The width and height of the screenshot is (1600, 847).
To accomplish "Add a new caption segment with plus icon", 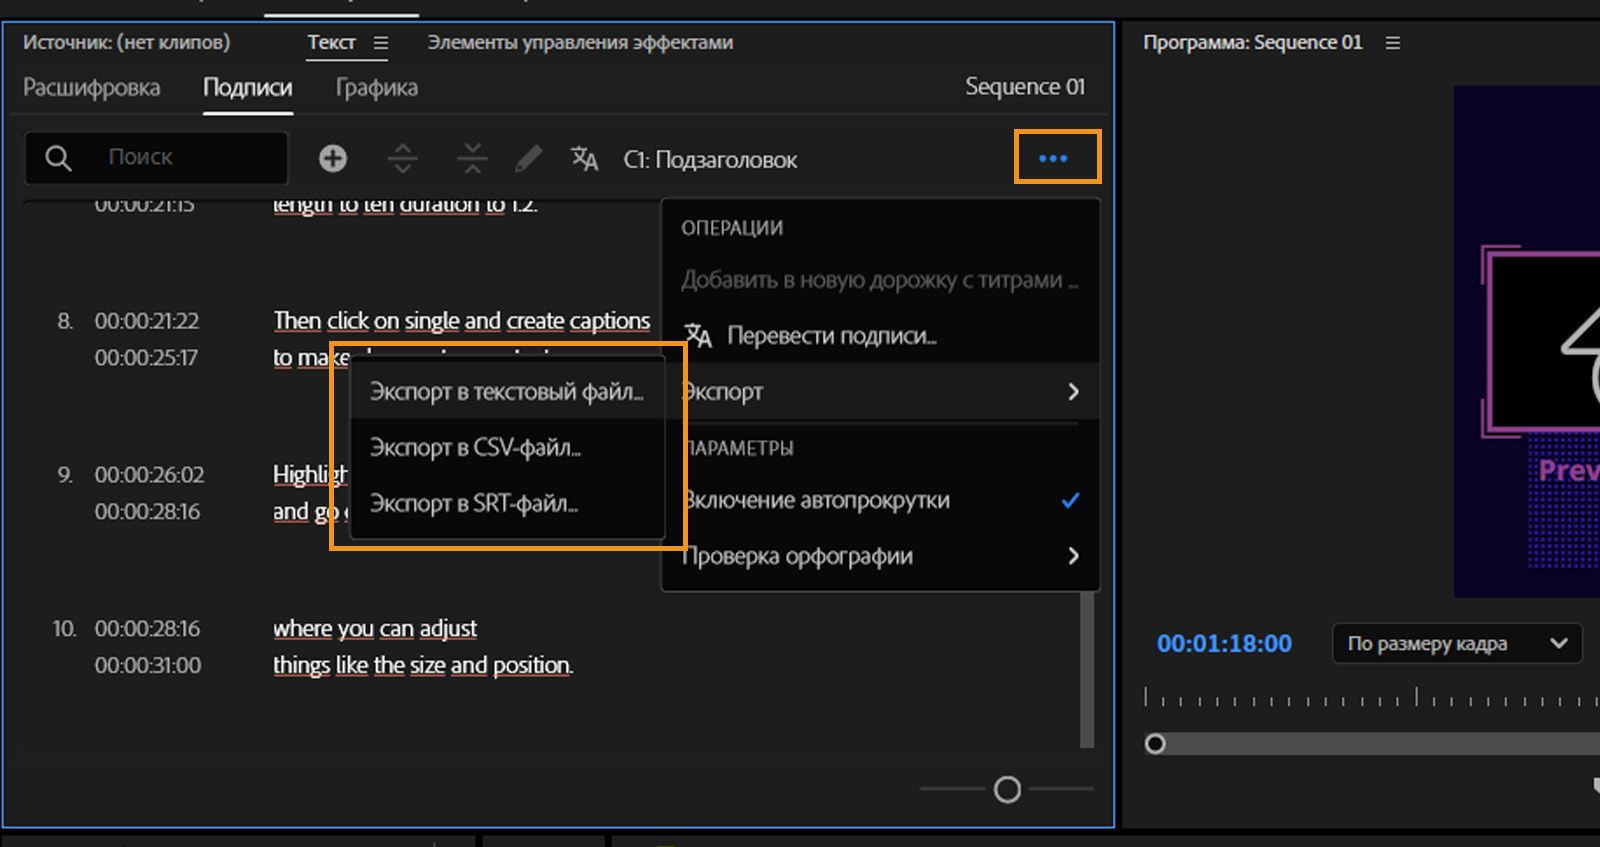I will tap(333, 158).
